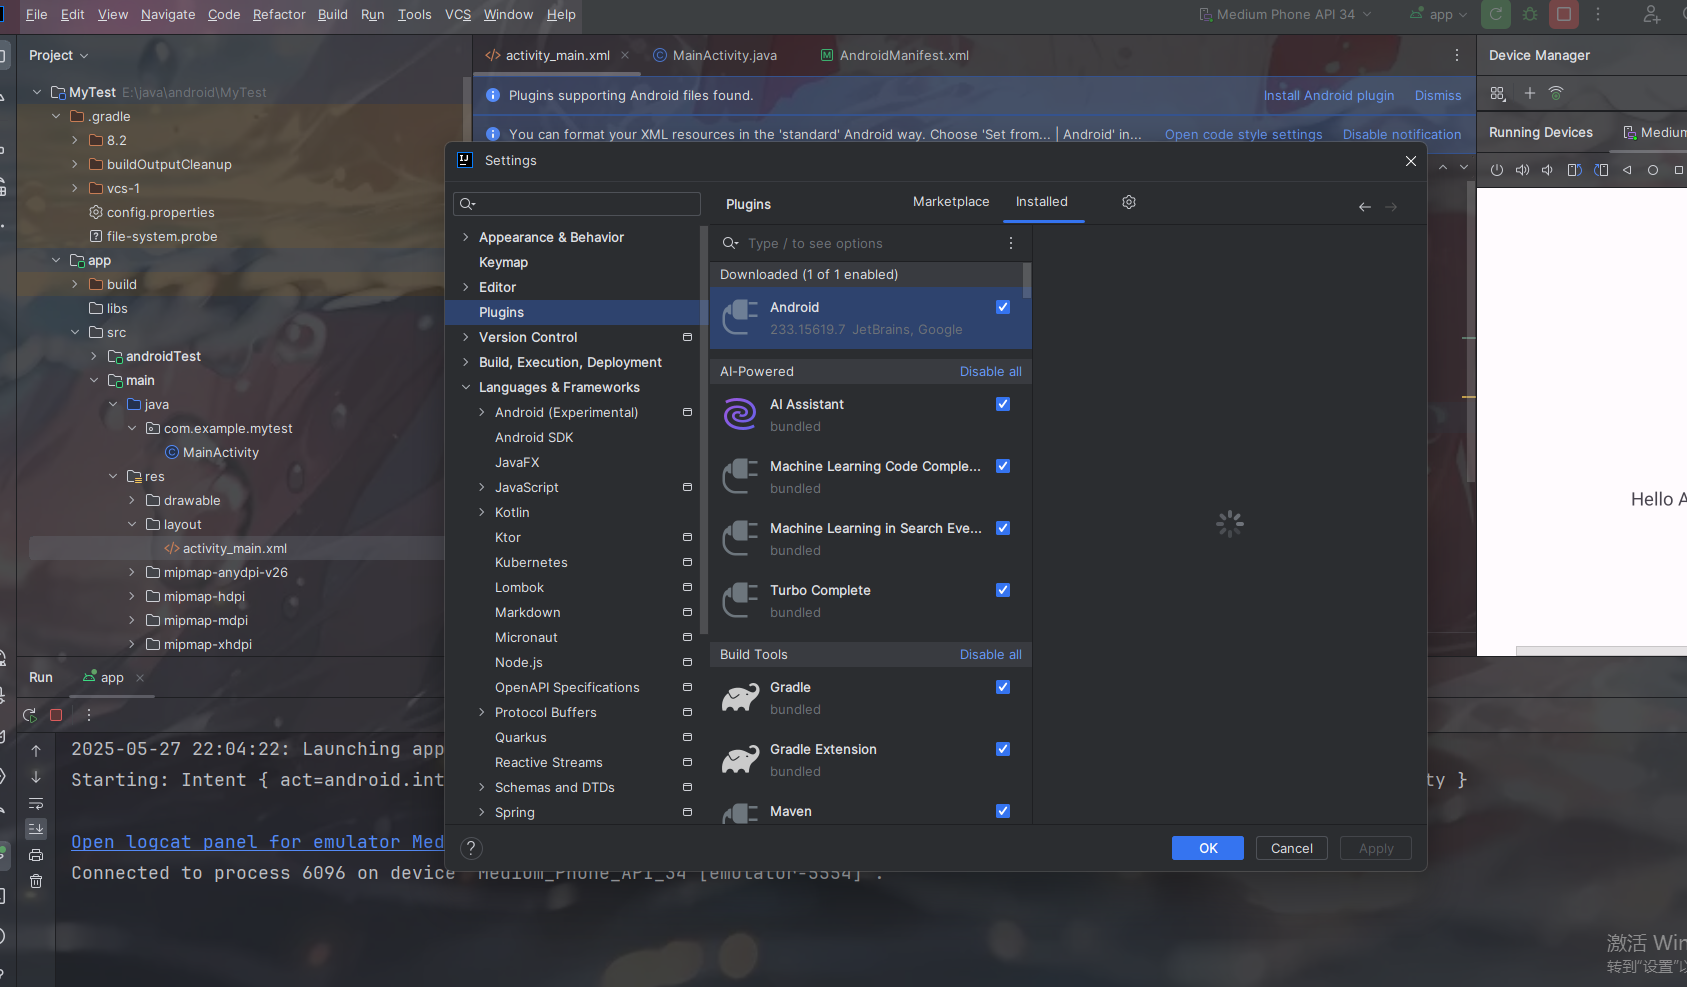Switch to MainActivity.java editor tab
Screen dimensions: 1687x987
point(715,55)
